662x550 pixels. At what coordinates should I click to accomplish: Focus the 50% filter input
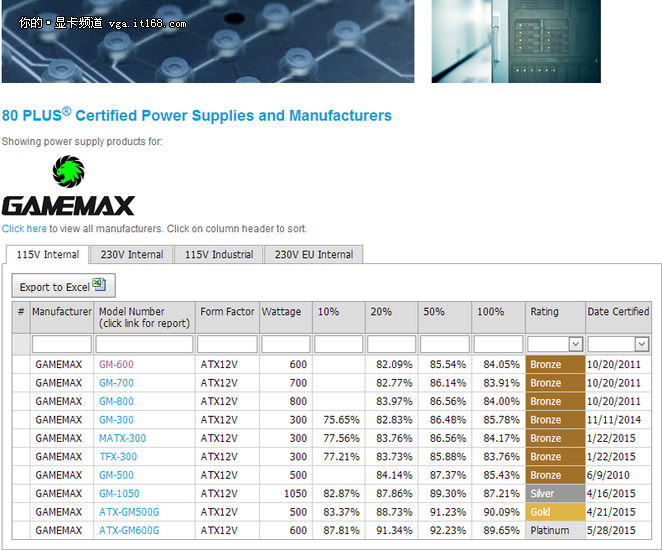pyautogui.click(x=445, y=344)
